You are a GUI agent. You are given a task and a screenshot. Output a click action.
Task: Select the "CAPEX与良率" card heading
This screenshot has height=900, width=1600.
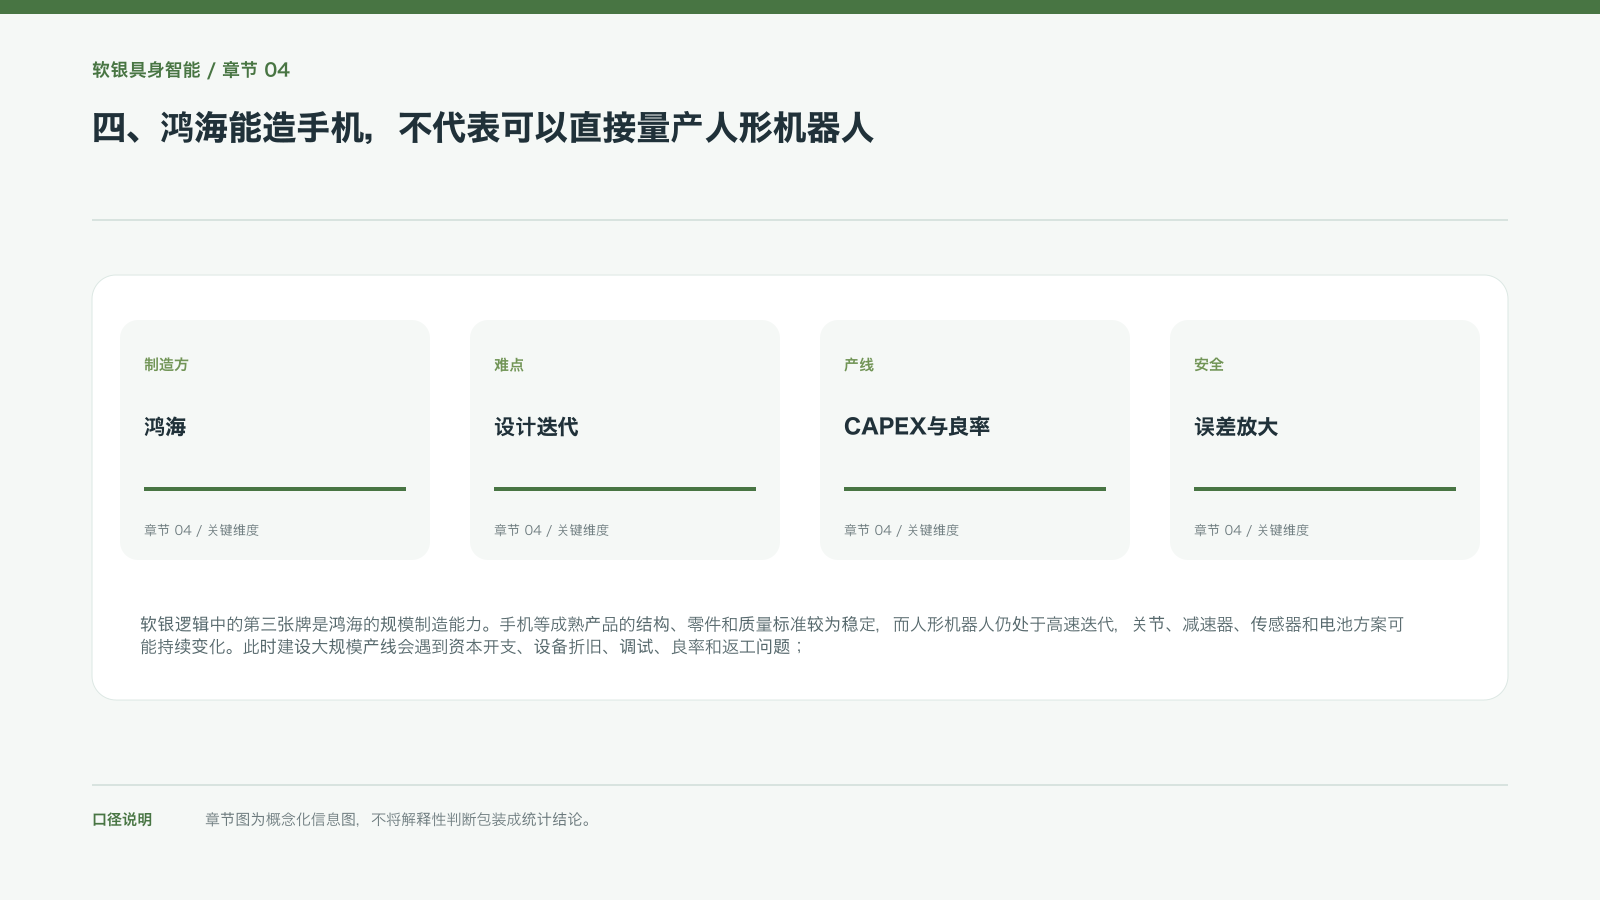coord(917,427)
